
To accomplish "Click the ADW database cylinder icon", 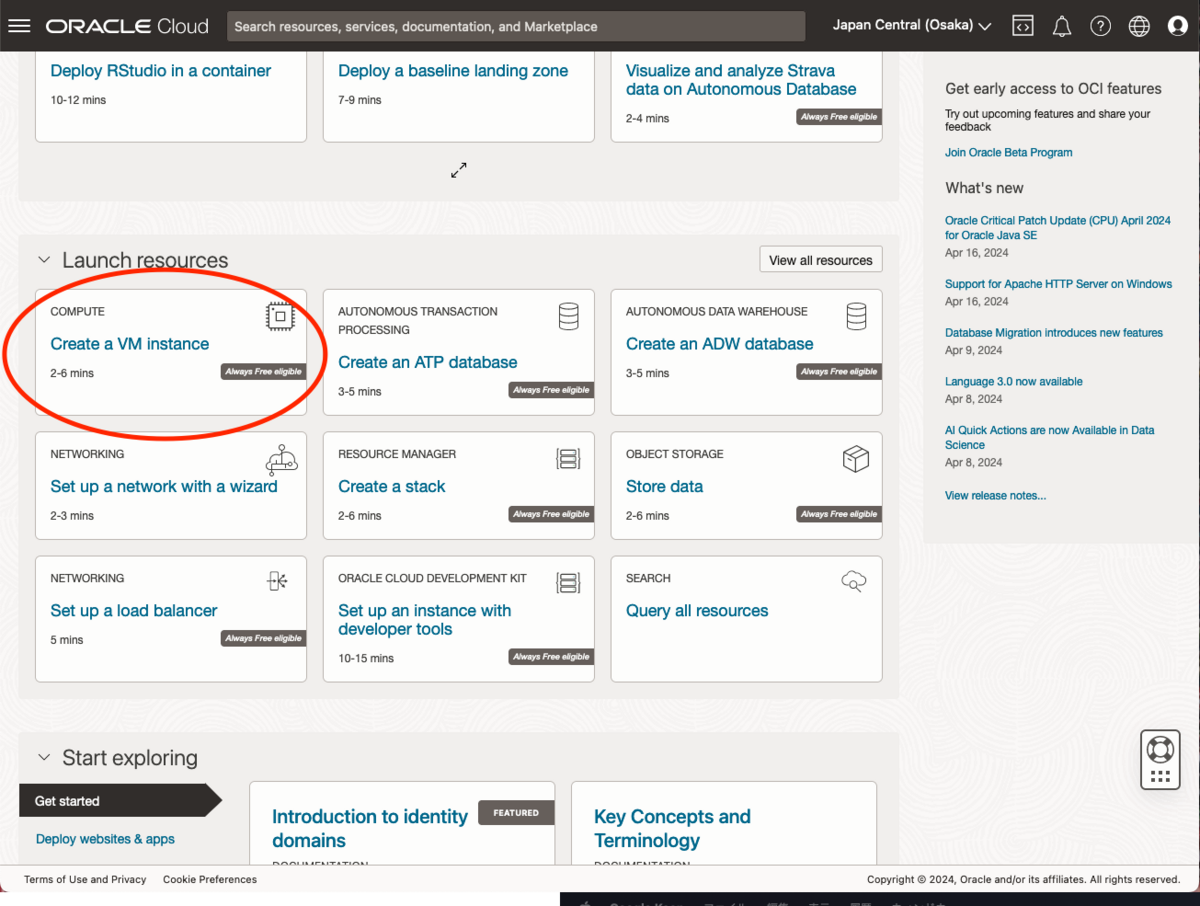I will [856, 317].
